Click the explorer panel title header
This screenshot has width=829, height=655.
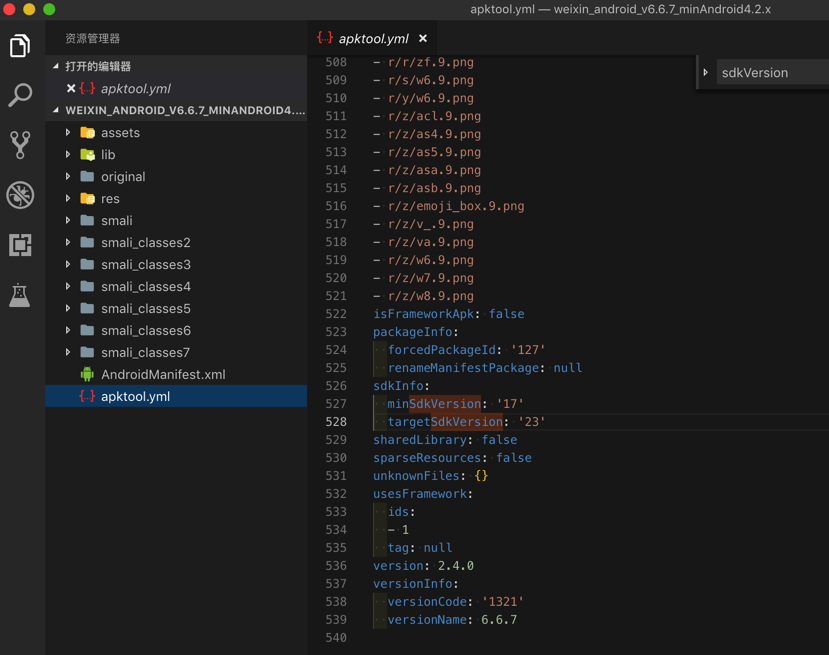click(93, 39)
